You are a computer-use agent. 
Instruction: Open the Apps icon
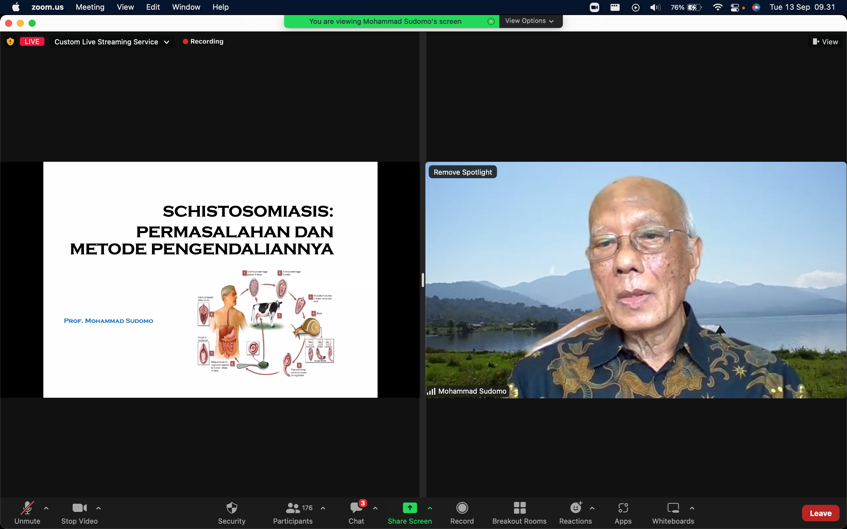click(623, 509)
